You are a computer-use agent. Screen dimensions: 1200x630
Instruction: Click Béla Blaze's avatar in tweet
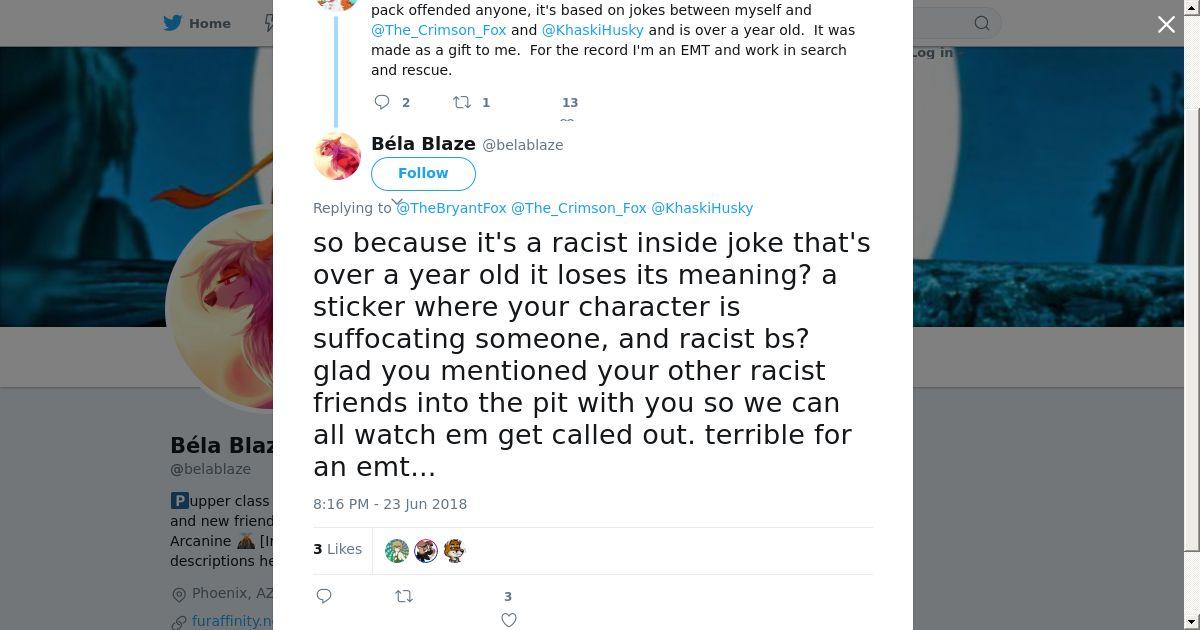pyautogui.click(x=337, y=156)
